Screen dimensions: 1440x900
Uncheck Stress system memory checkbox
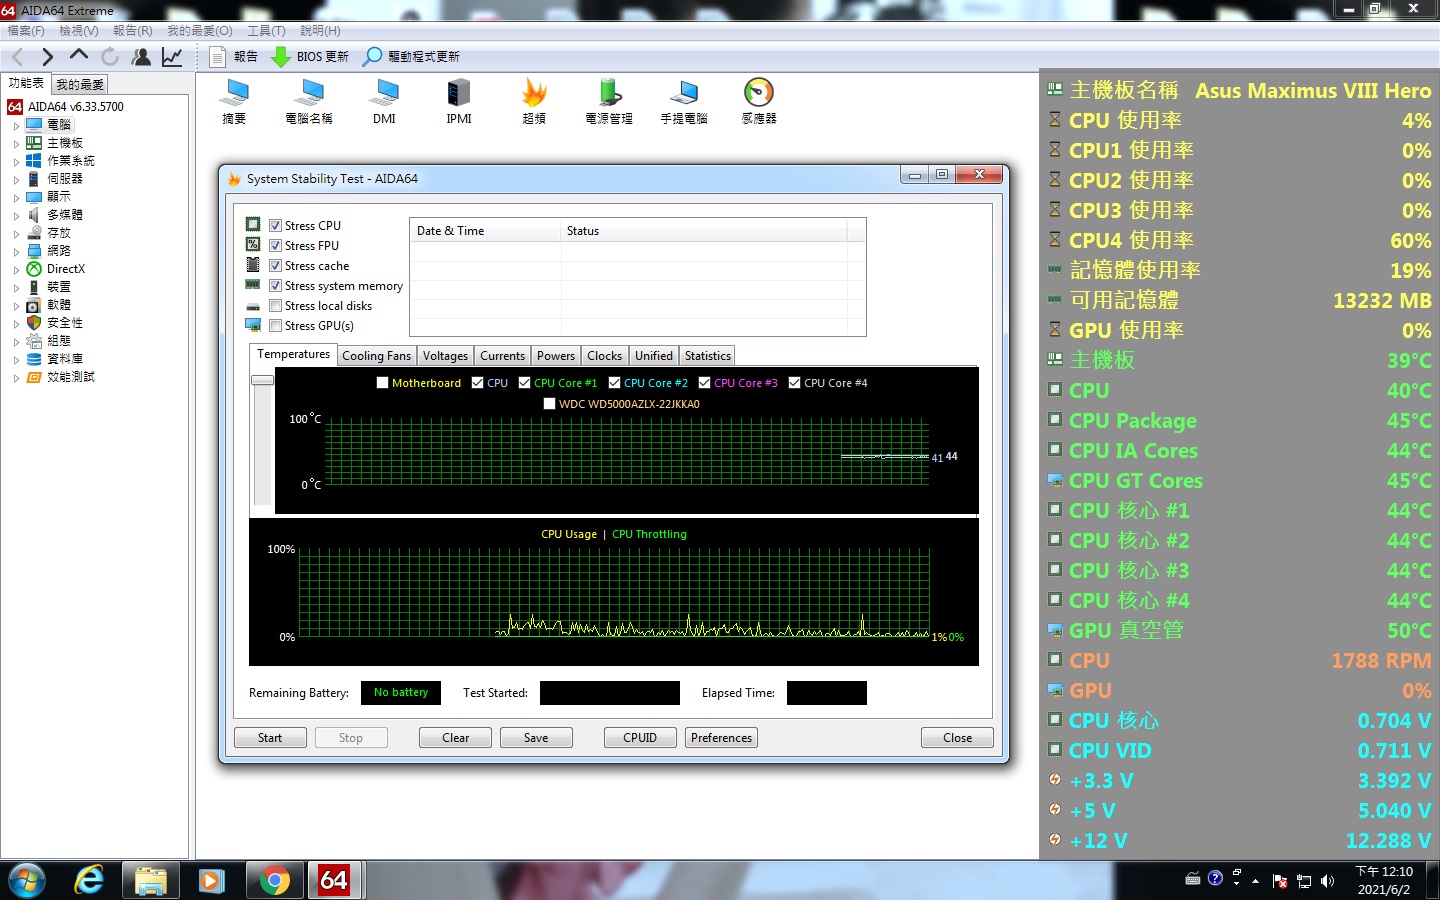(275, 286)
